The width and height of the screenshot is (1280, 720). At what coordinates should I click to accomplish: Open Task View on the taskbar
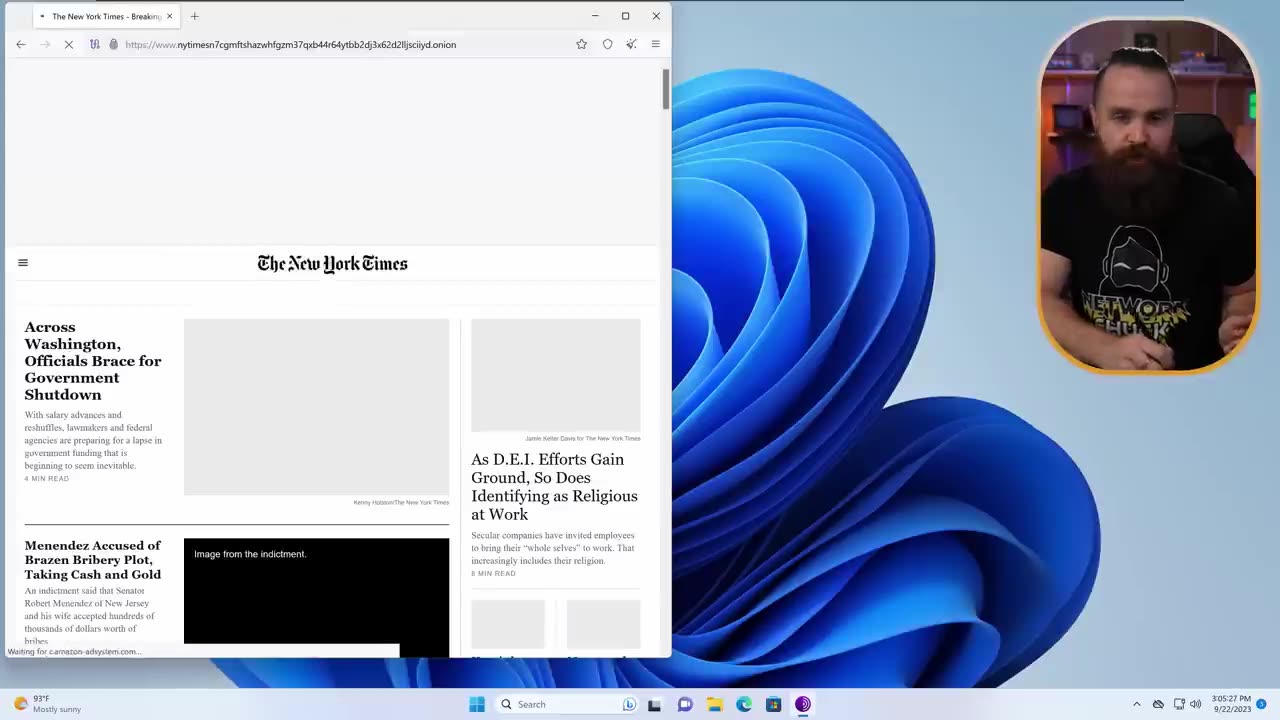pos(654,704)
